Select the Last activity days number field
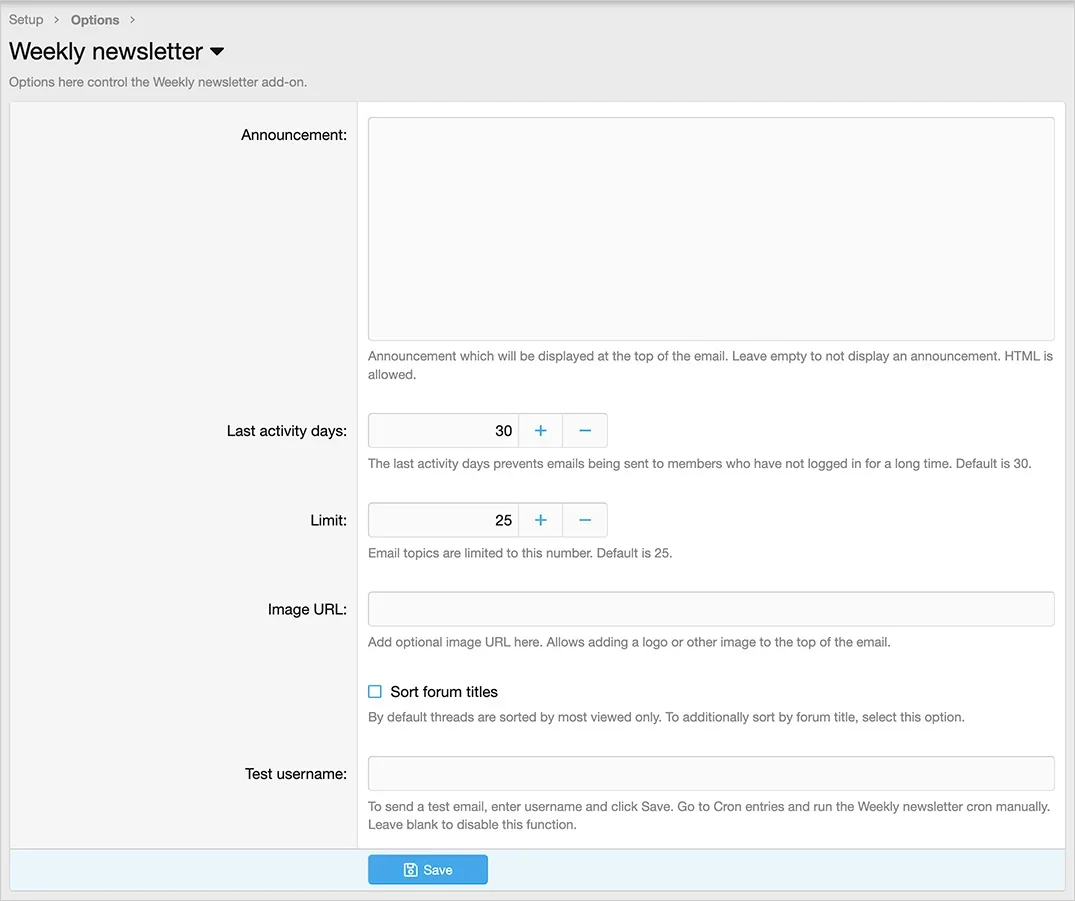 443,431
